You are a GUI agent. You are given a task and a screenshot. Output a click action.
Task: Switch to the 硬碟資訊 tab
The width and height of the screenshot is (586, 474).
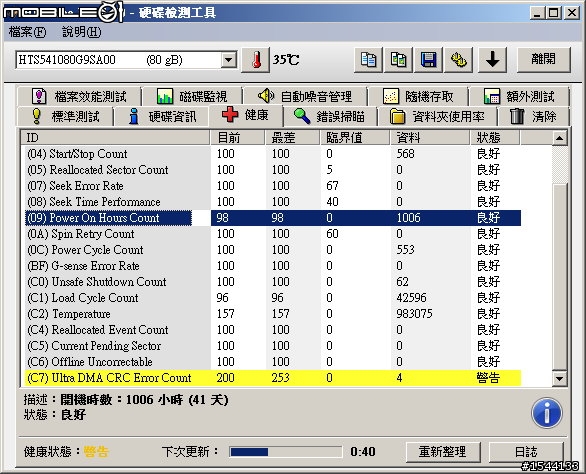tap(162, 117)
